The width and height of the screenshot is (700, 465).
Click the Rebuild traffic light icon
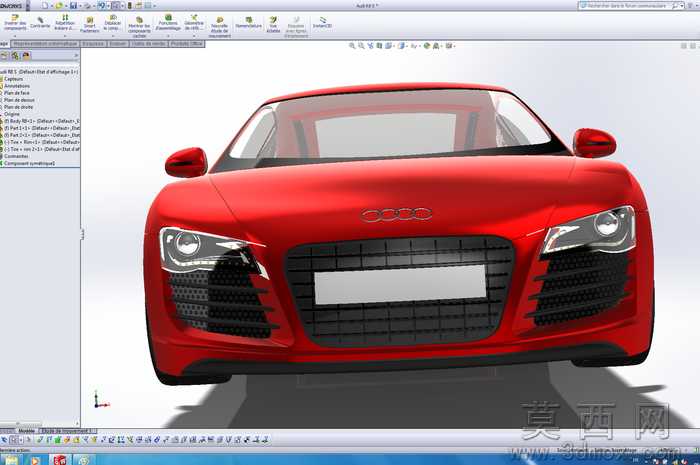tap(130, 5)
